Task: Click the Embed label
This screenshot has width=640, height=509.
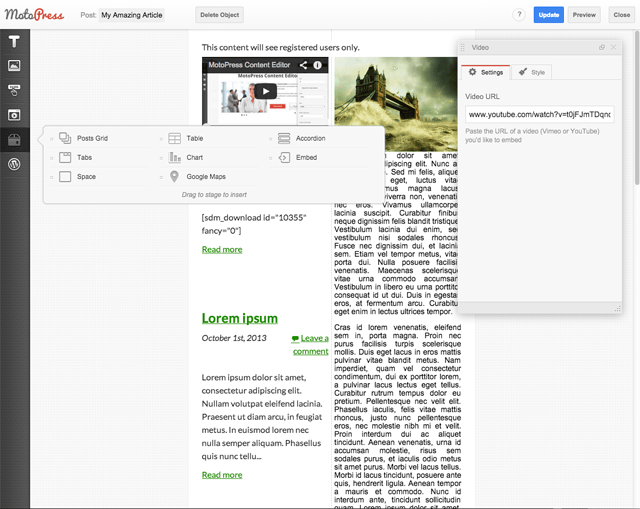Action: (307, 158)
